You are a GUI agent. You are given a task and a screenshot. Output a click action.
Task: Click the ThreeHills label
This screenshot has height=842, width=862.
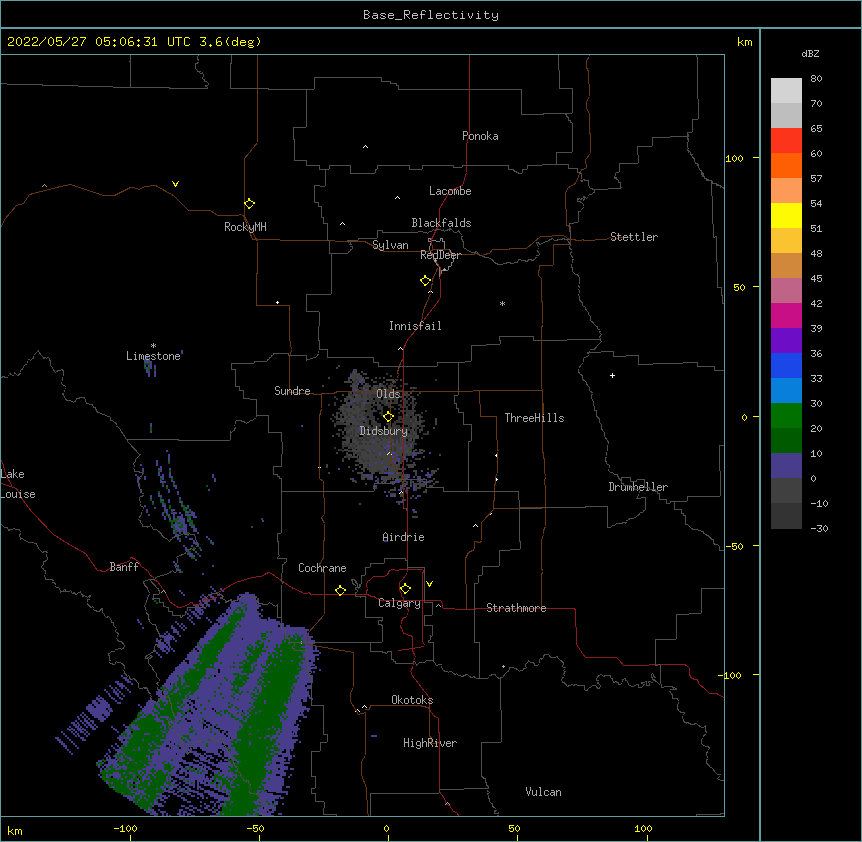click(534, 418)
